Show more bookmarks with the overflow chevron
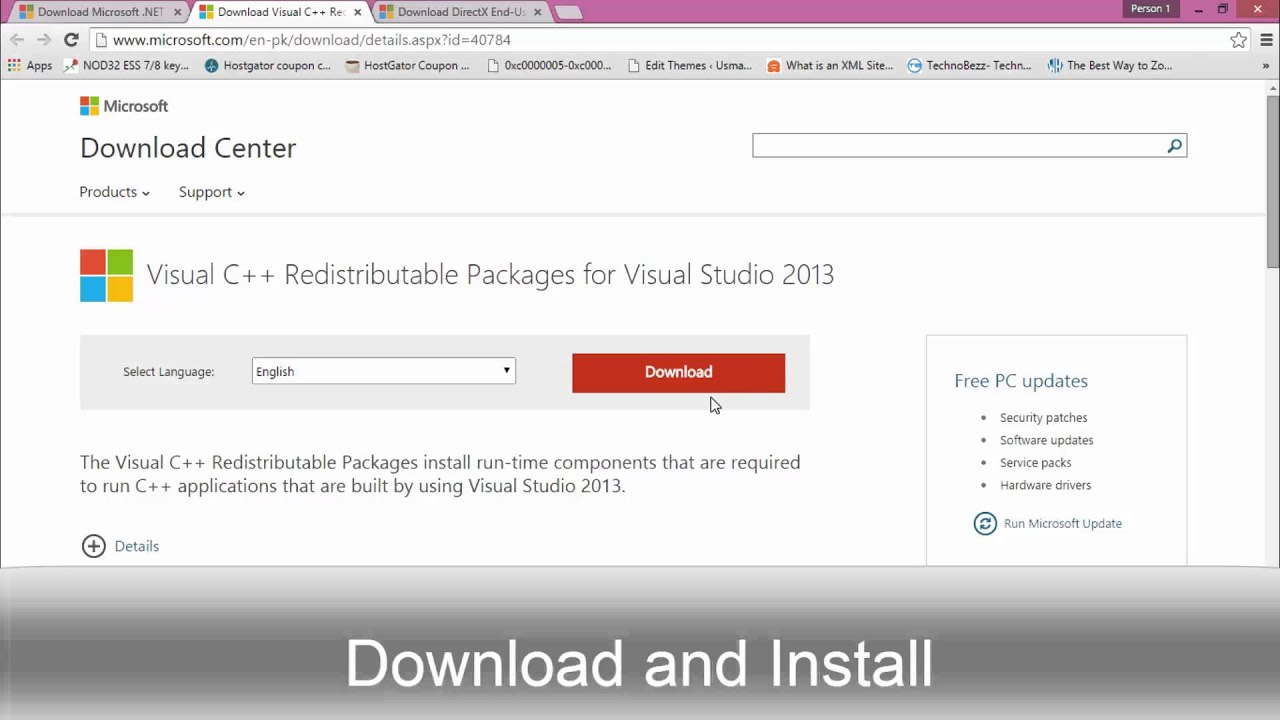 (x=1266, y=66)
